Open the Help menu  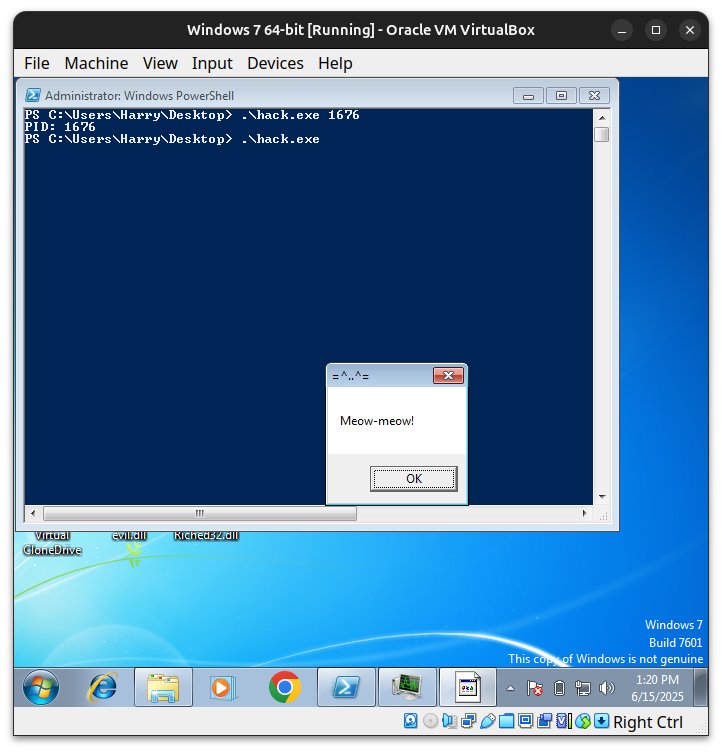[335, 63]
